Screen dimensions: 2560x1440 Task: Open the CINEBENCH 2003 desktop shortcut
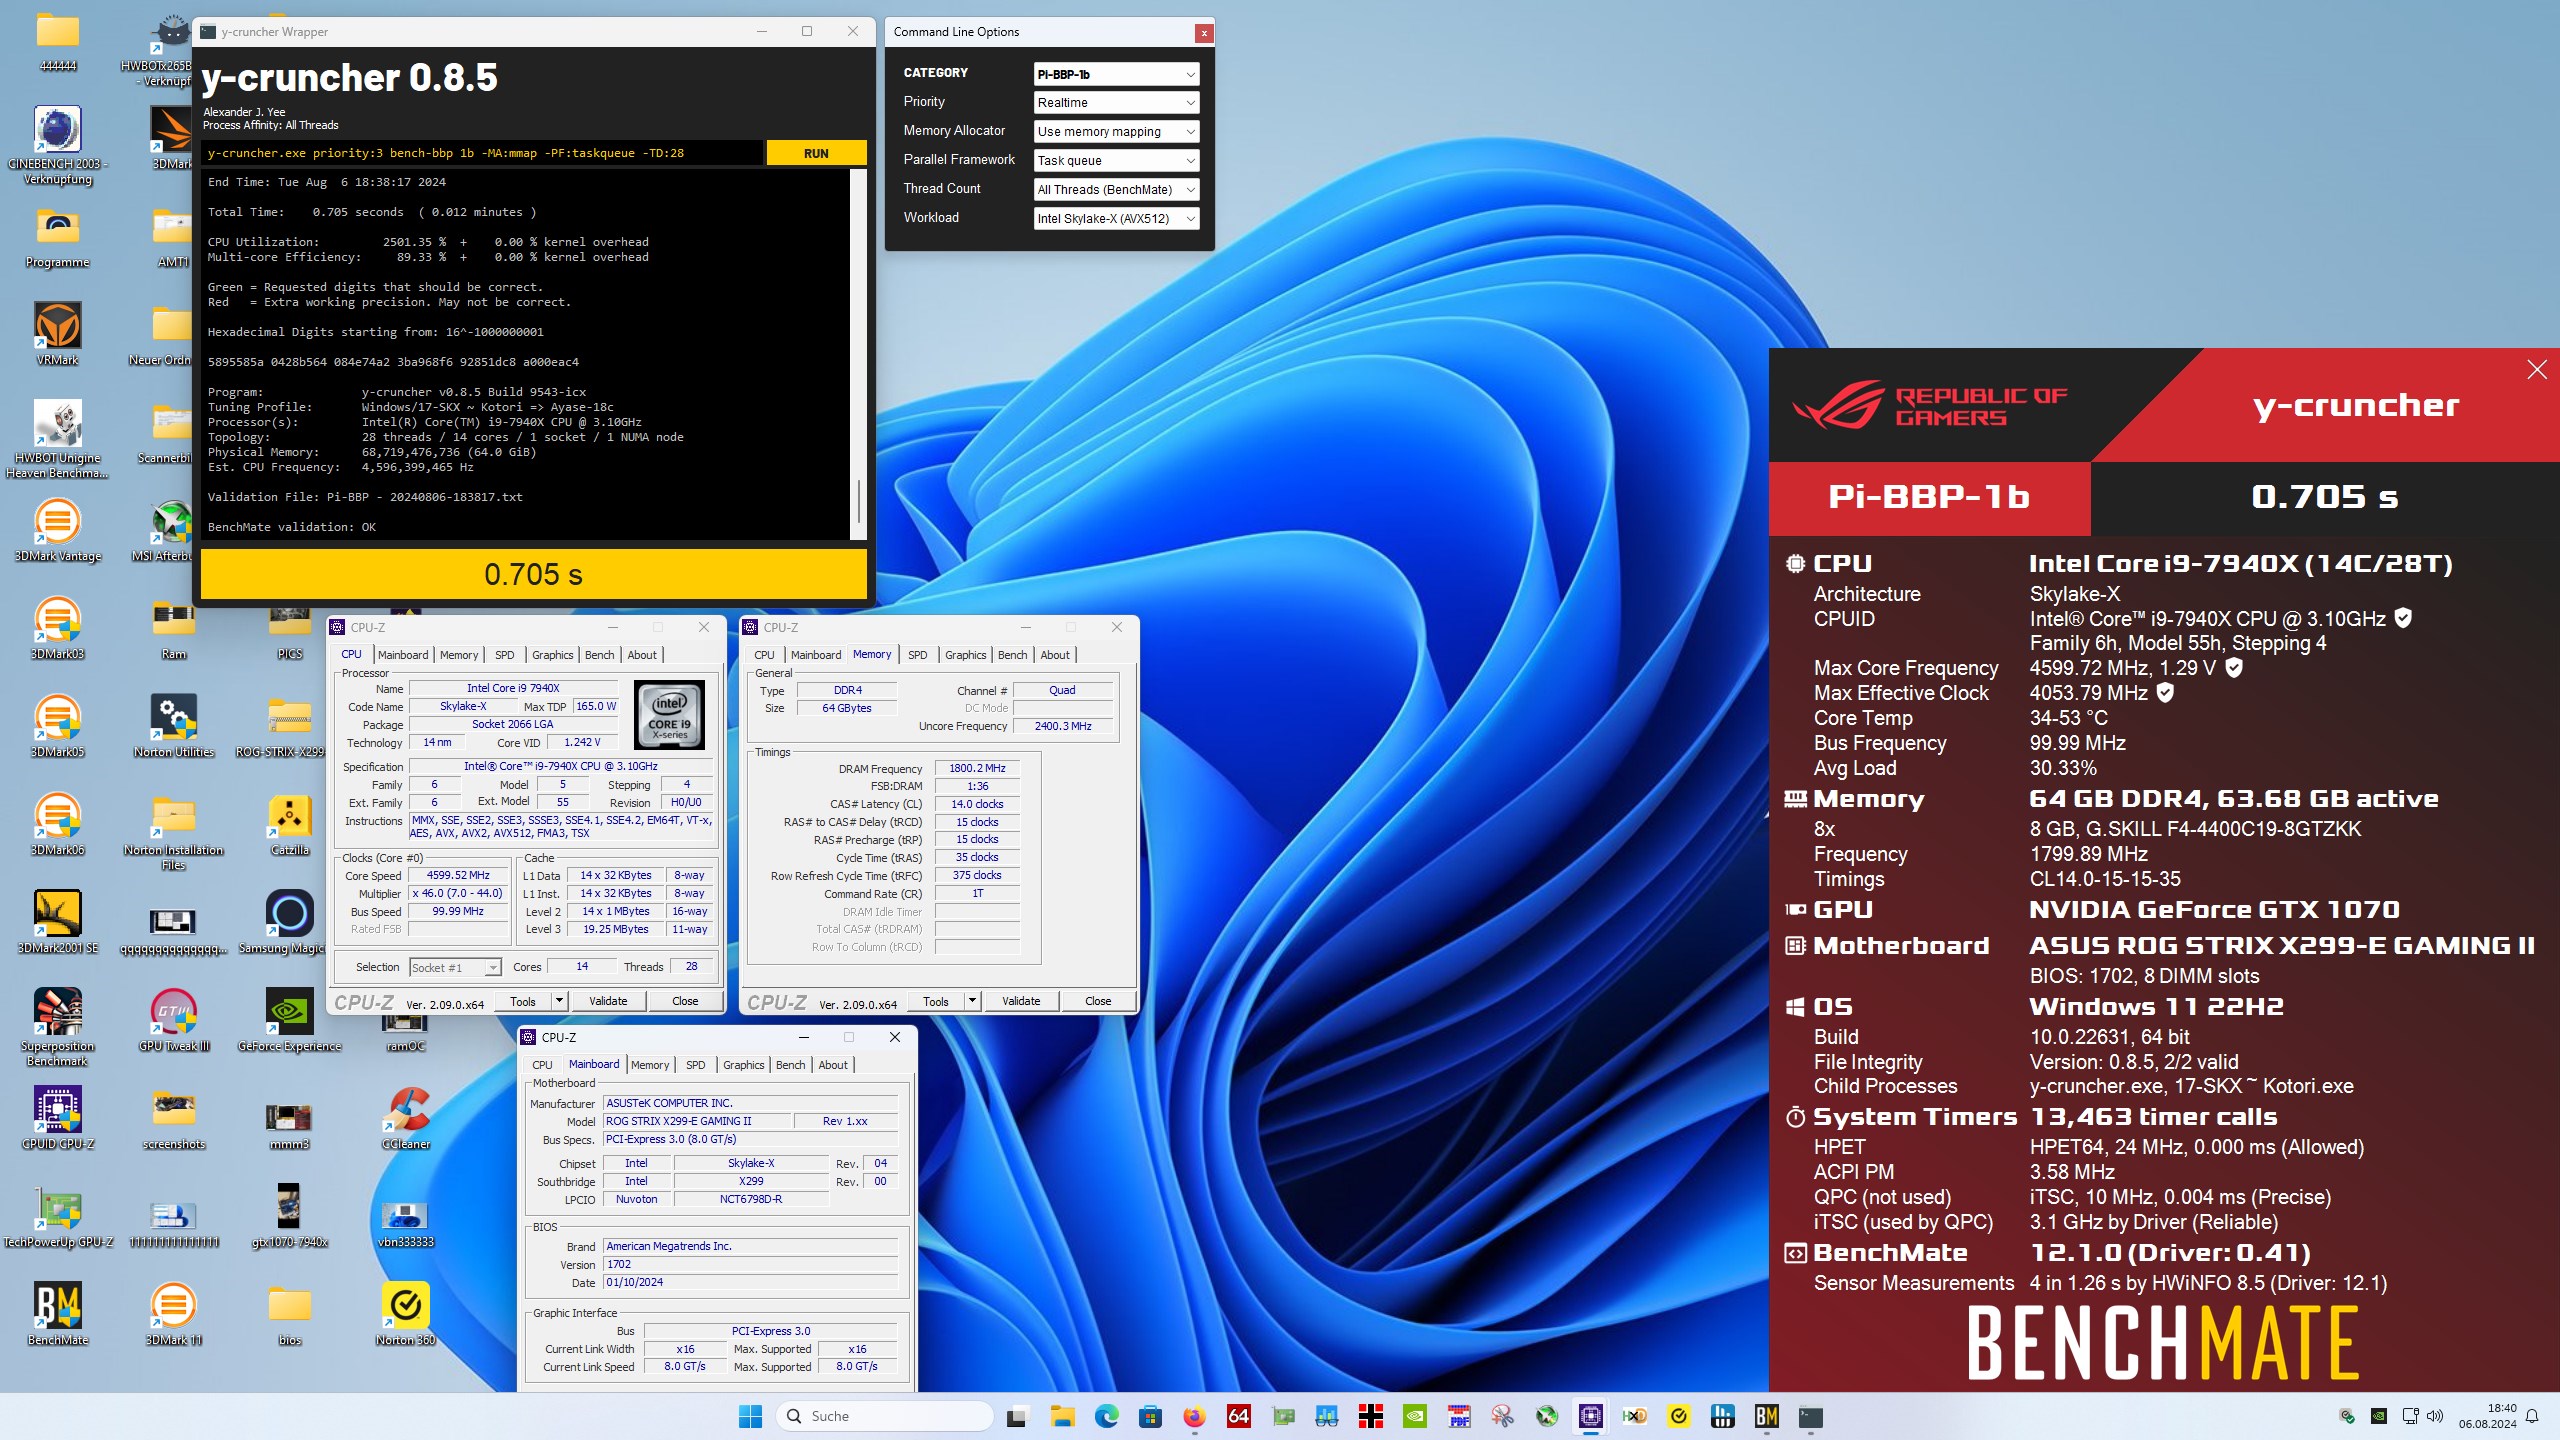tap(58, 145)
